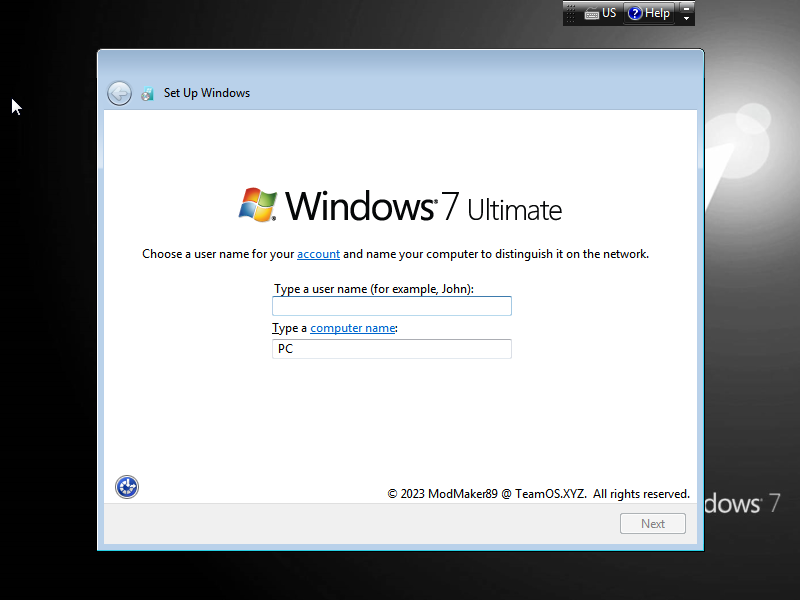
Task: Grab the language bar drag handle
Action: pos(570,13)
